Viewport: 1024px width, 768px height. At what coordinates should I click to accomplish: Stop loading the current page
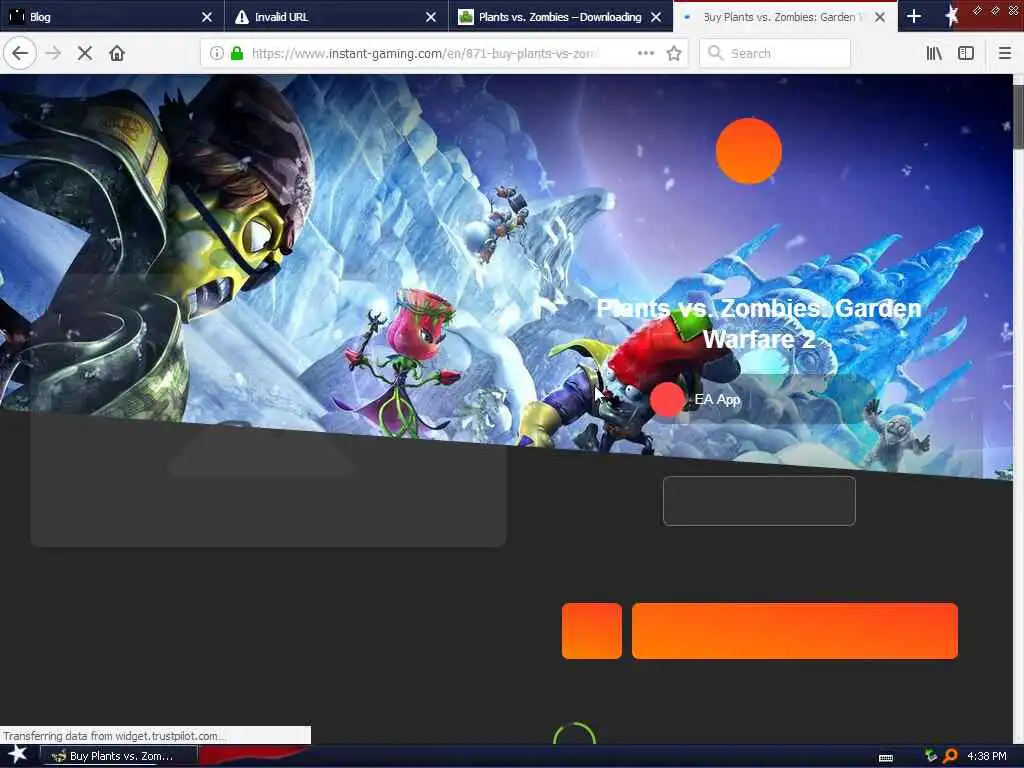tap(85, 53)
